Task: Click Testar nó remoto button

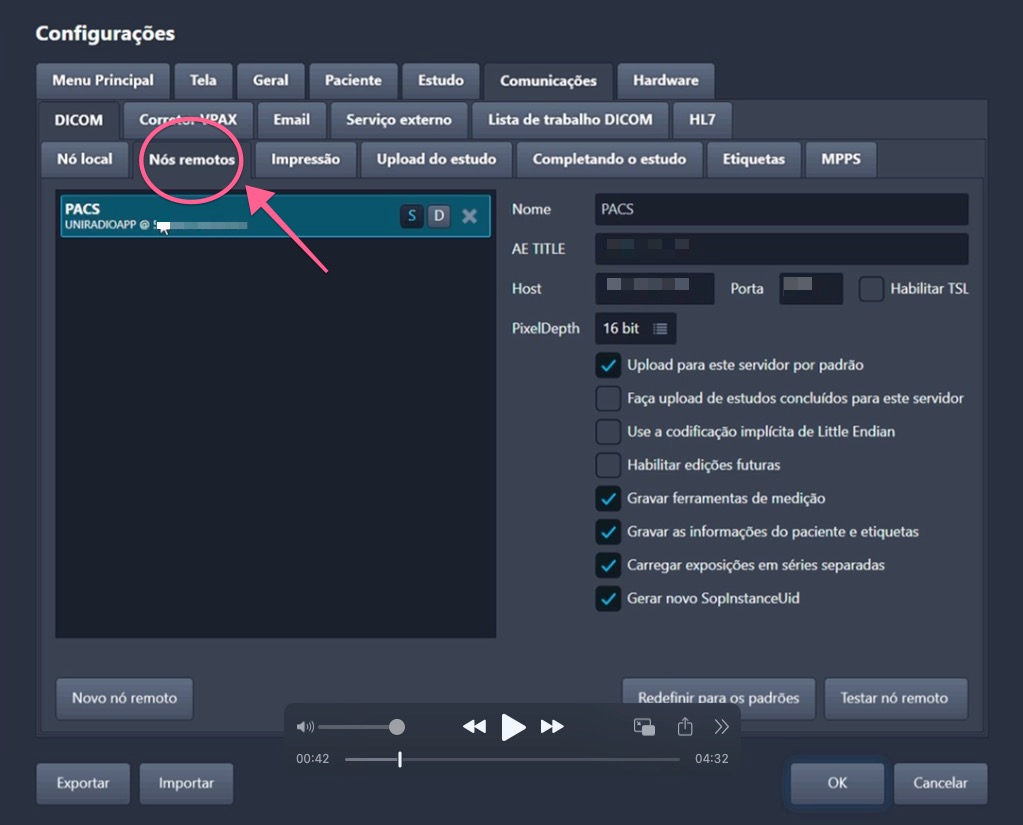Action: point(894,698)
